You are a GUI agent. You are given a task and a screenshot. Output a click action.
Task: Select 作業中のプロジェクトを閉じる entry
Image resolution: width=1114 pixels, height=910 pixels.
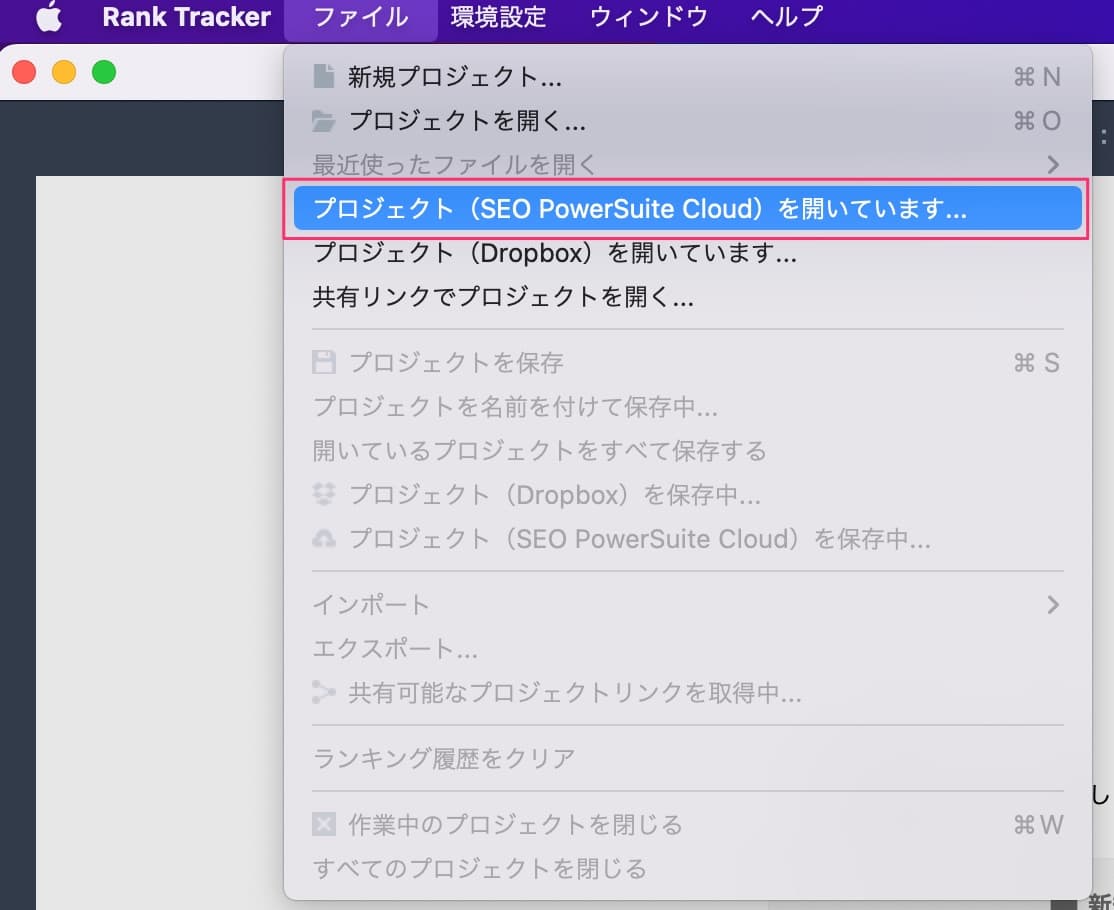pos(687,824)
